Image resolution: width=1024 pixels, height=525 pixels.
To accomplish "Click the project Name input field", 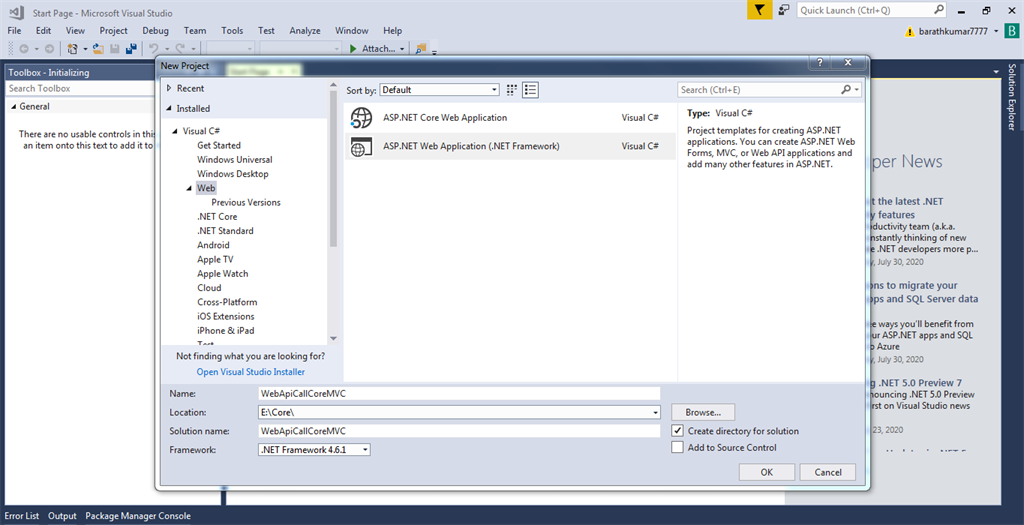I will [x=460, y=394].
